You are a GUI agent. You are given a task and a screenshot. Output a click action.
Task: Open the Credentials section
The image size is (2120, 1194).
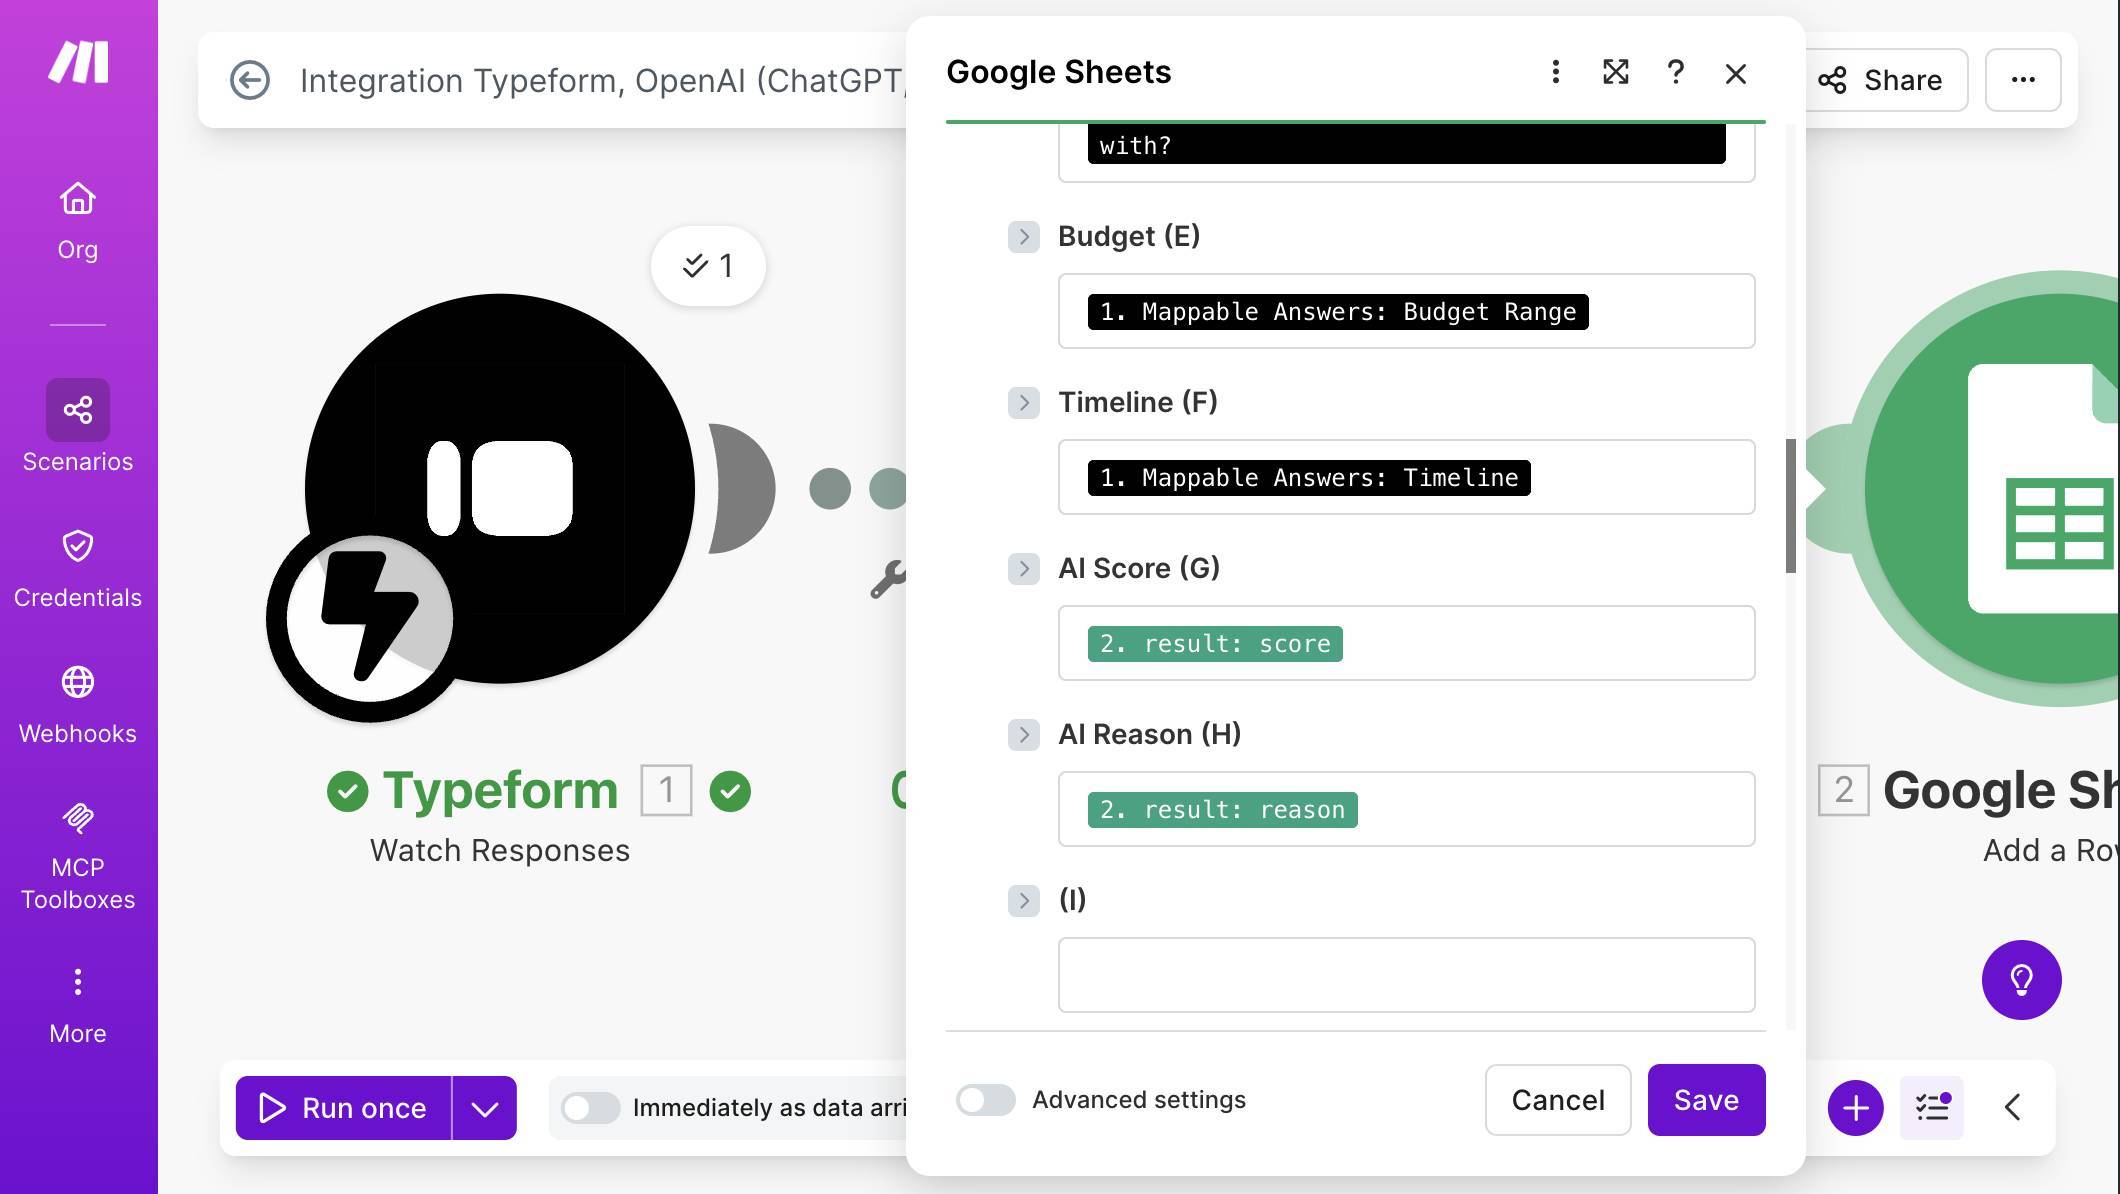77,565
